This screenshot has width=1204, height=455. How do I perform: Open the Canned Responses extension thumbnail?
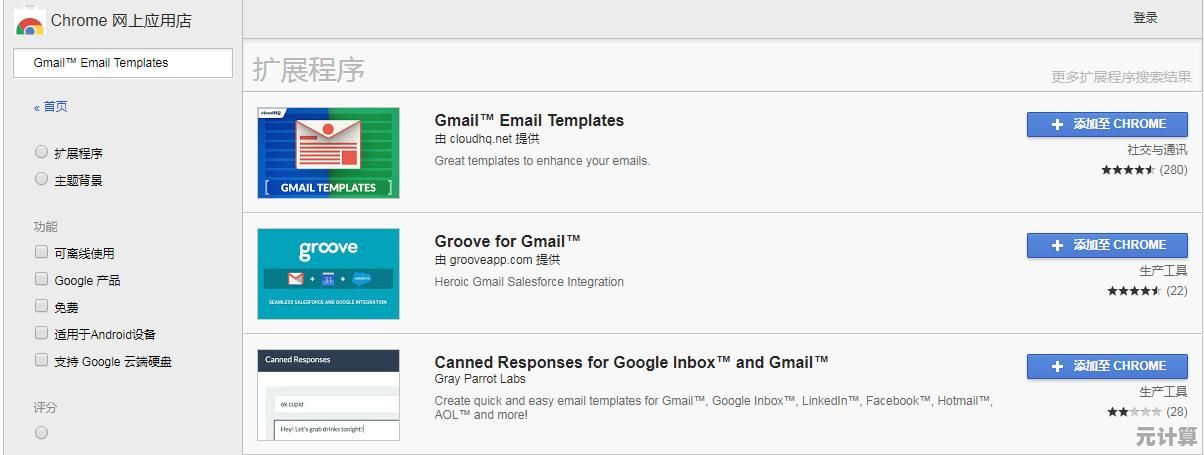[328, 394]
